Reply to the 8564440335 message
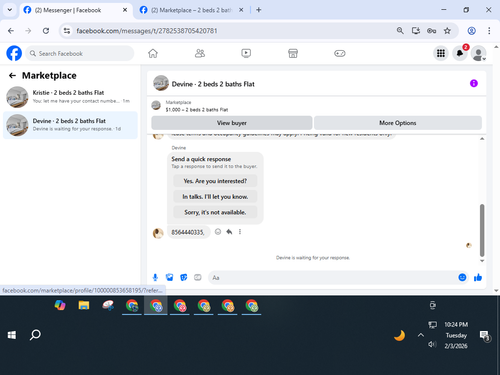The width and height of the screenshot is (500, 375). 229,232
